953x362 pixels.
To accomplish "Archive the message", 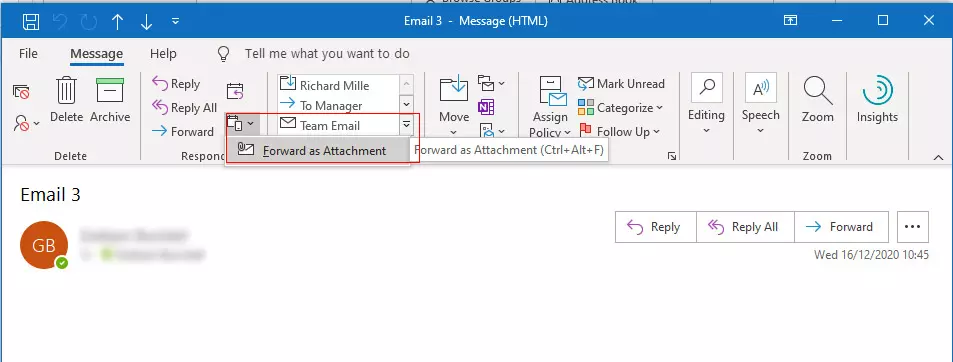I will (x=110, y=100).
